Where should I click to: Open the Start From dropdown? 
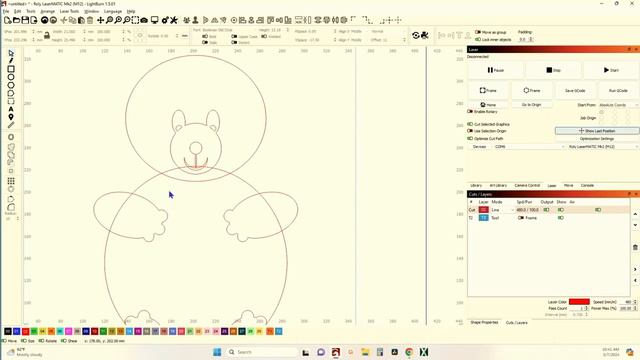[x=618, y=105]
